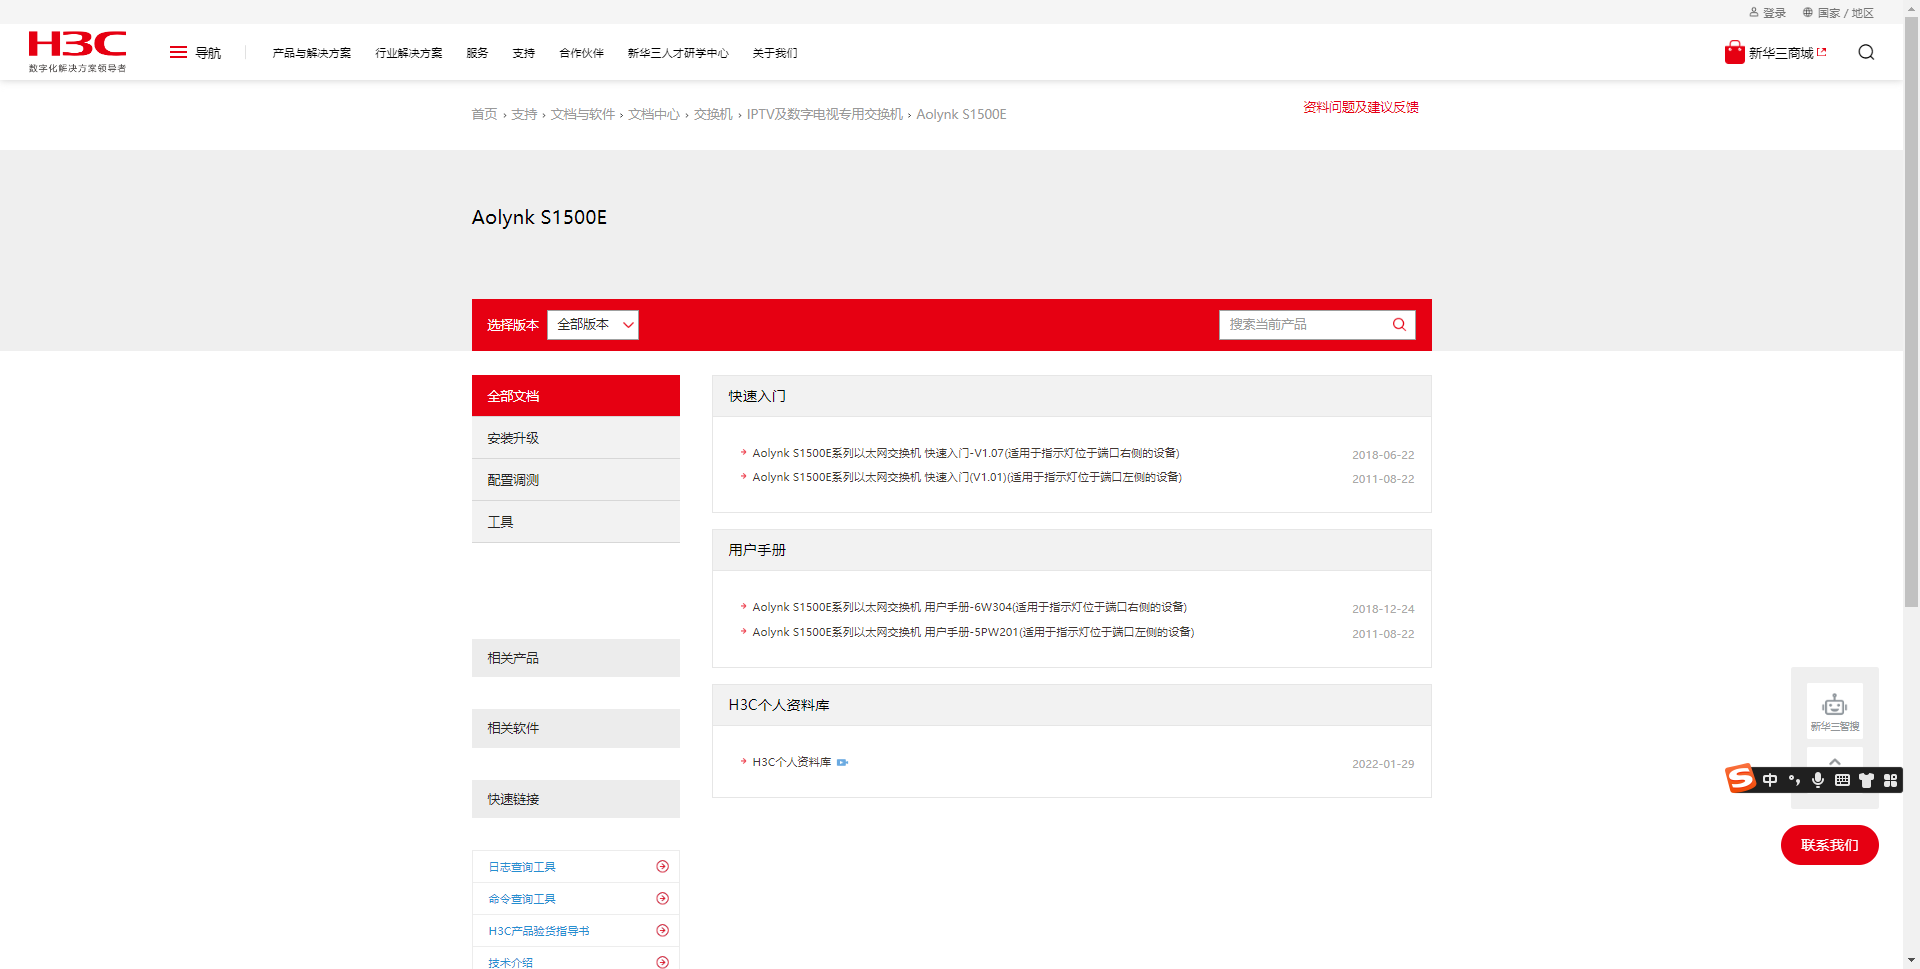Open site search magnifier in header

tap(1866, 52)
